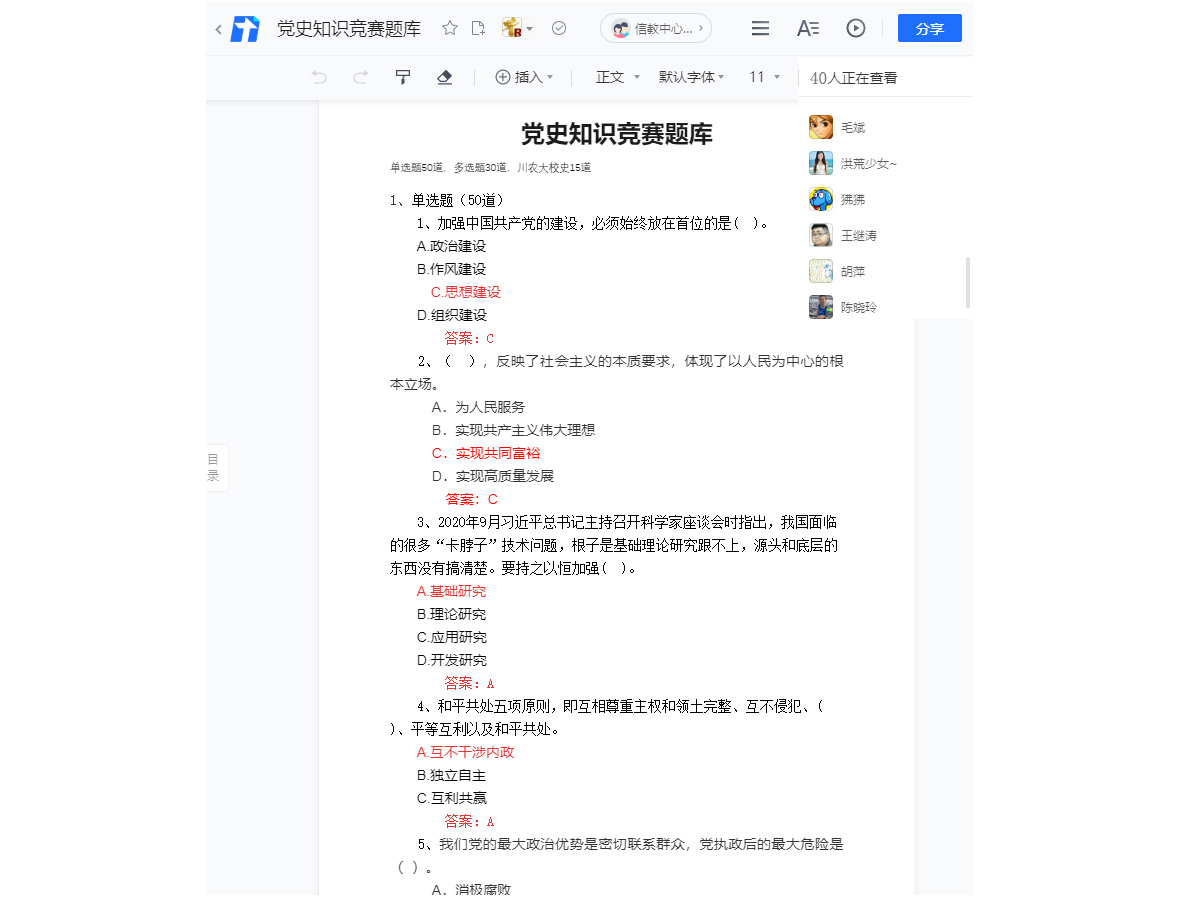
Task: Select the clear formatting eraser tool
Action: click(x=444, y=76)
